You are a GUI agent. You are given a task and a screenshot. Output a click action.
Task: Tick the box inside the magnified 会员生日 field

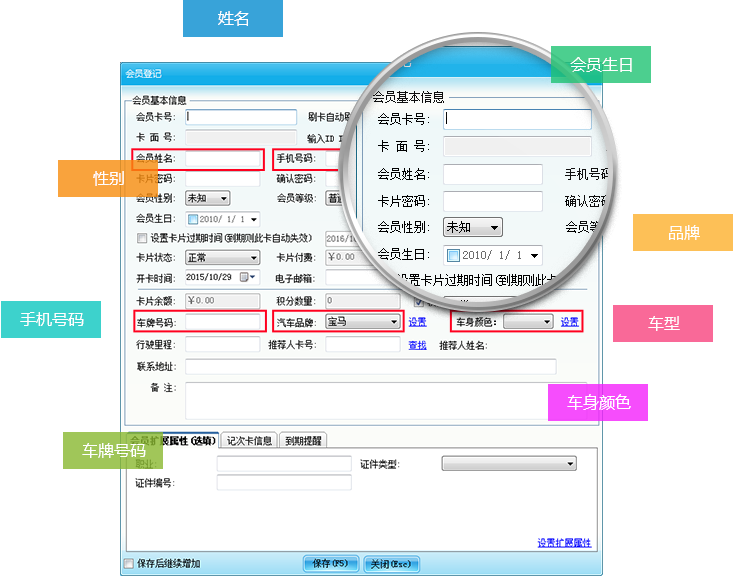tap(453, 255)
